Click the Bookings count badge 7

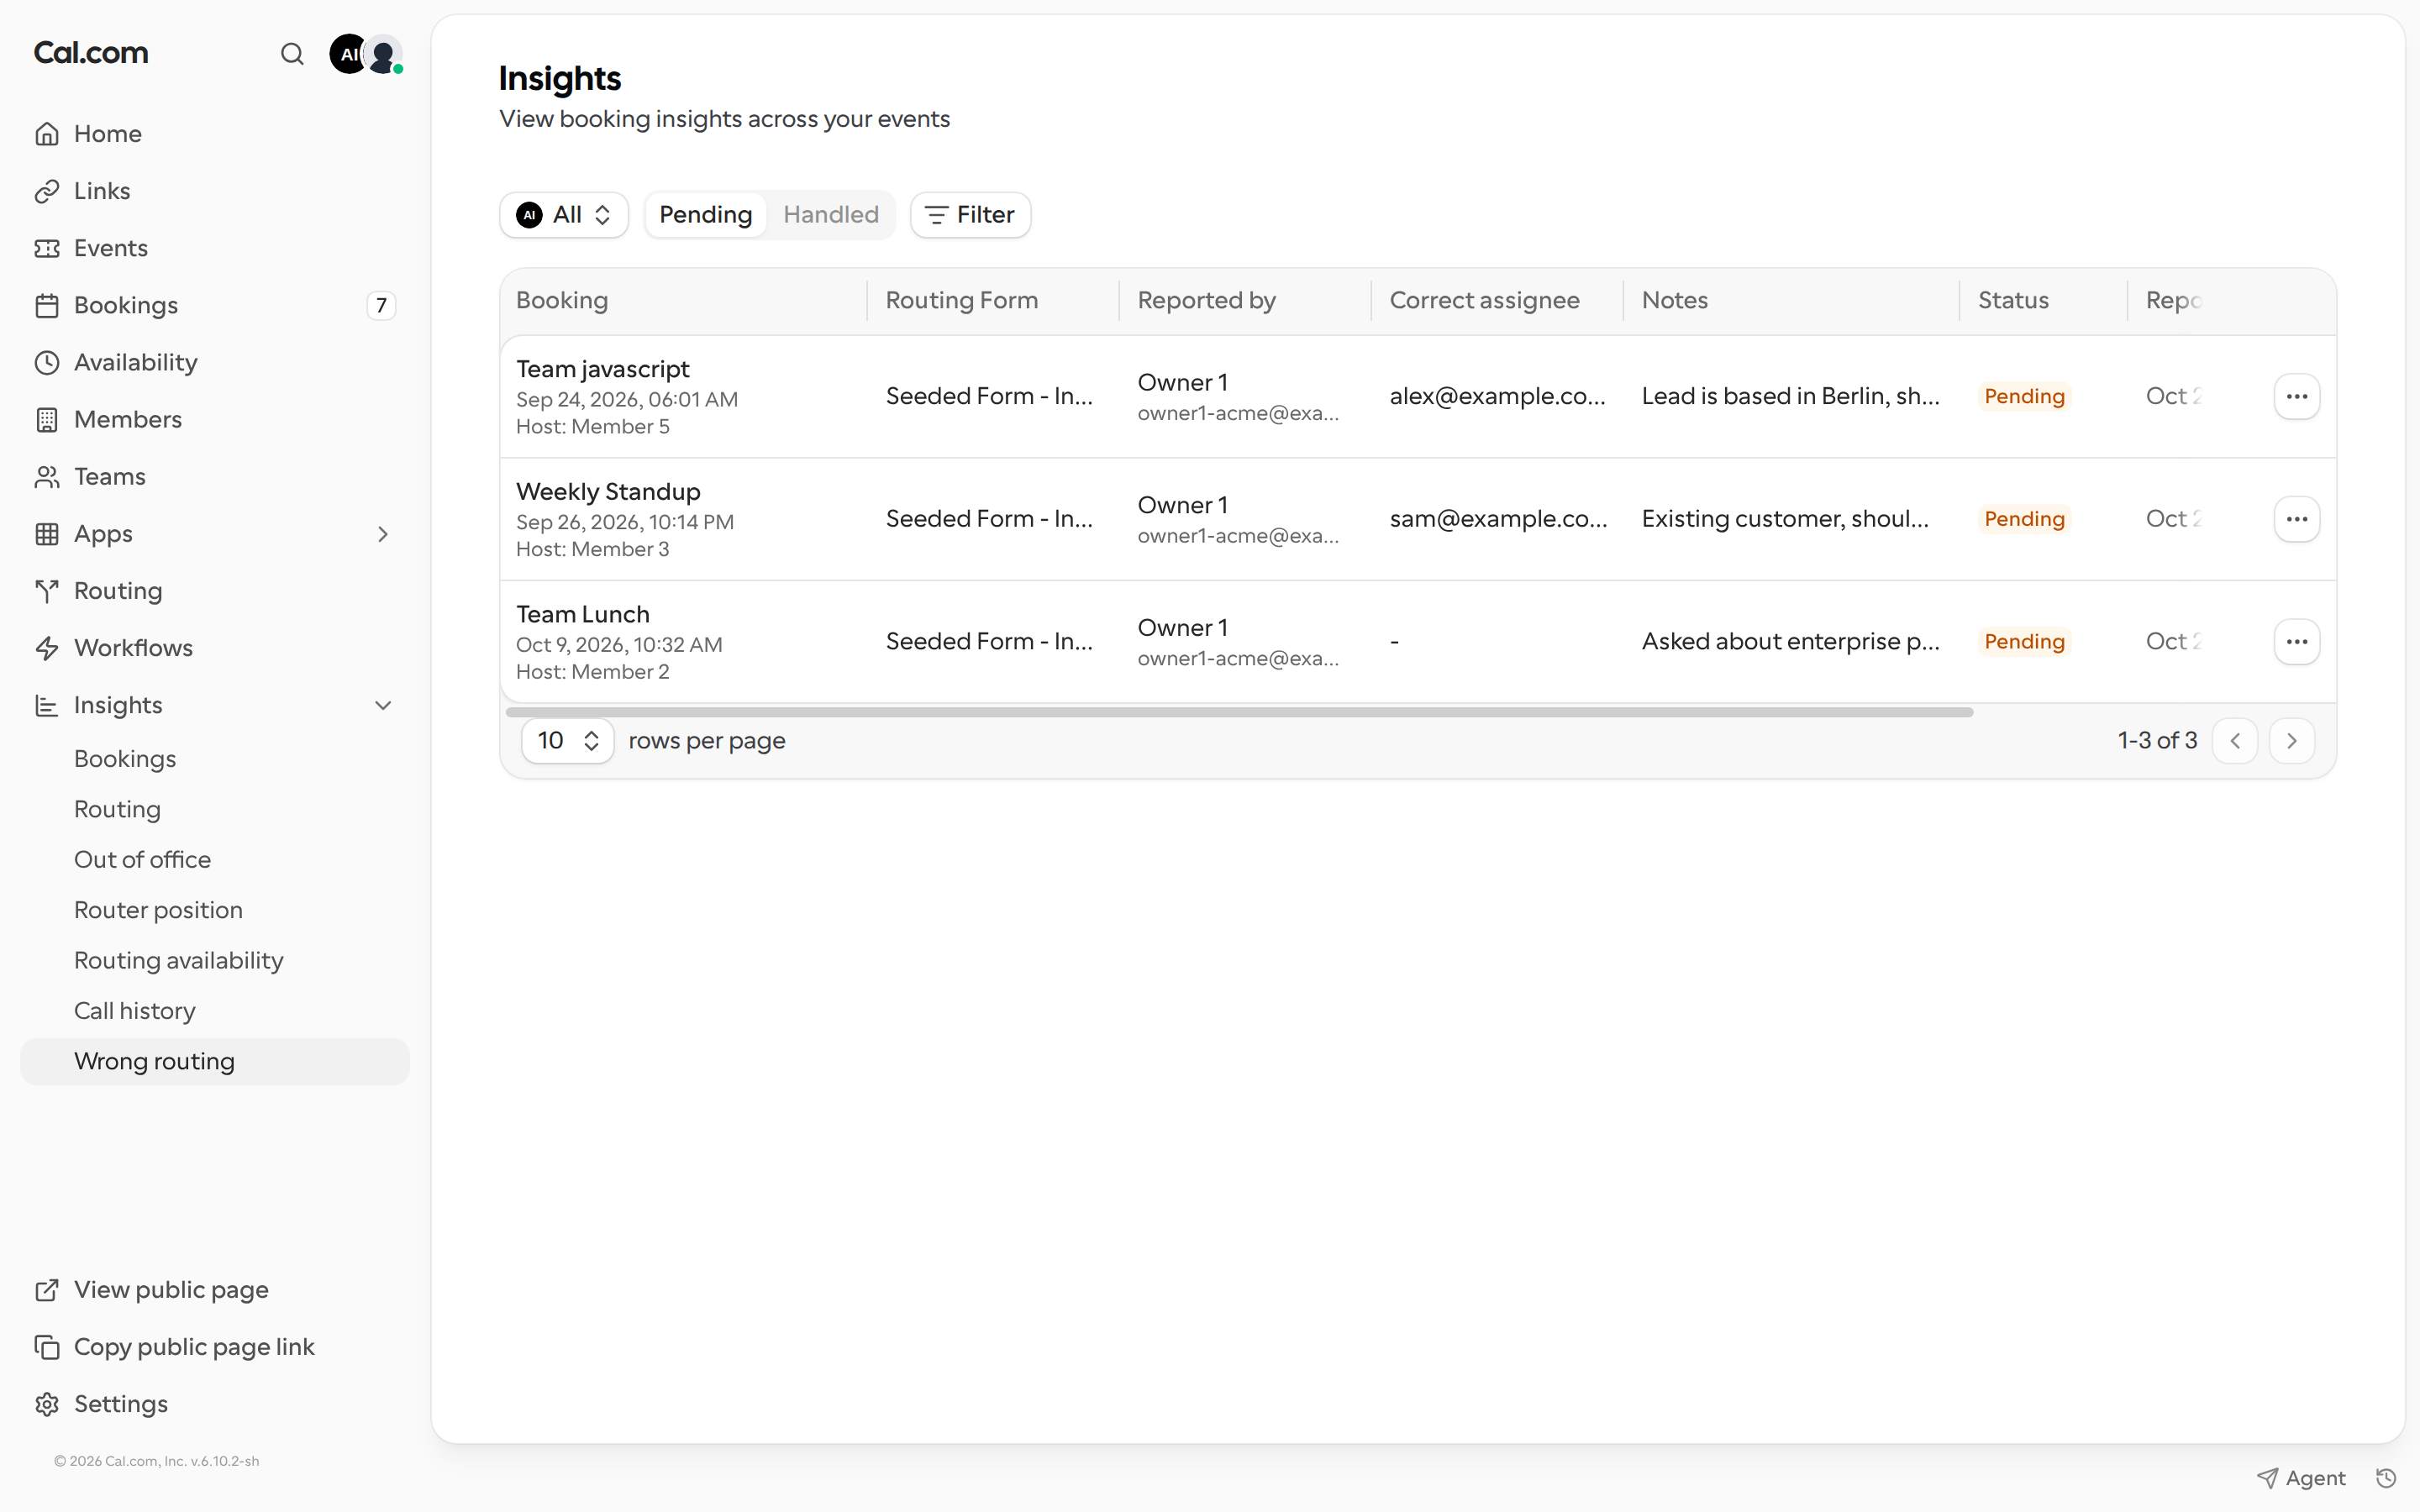[381, 305]
